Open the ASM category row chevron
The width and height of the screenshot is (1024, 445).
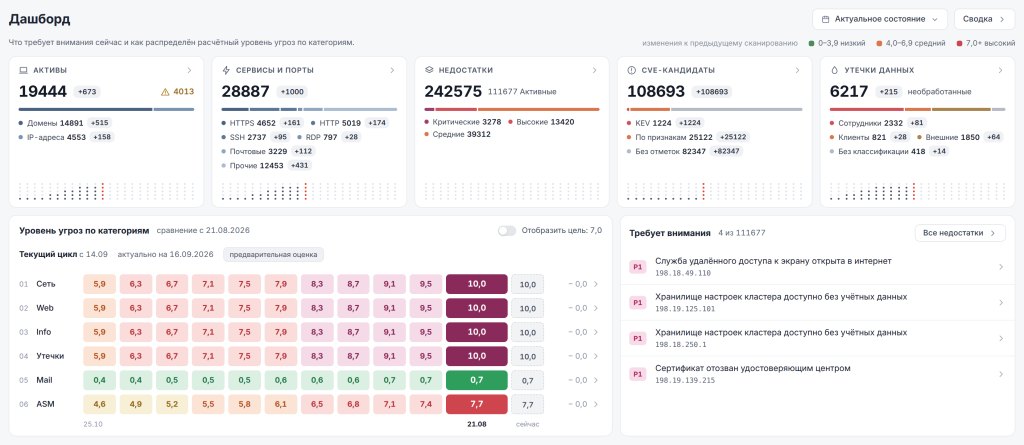[595, 404]
